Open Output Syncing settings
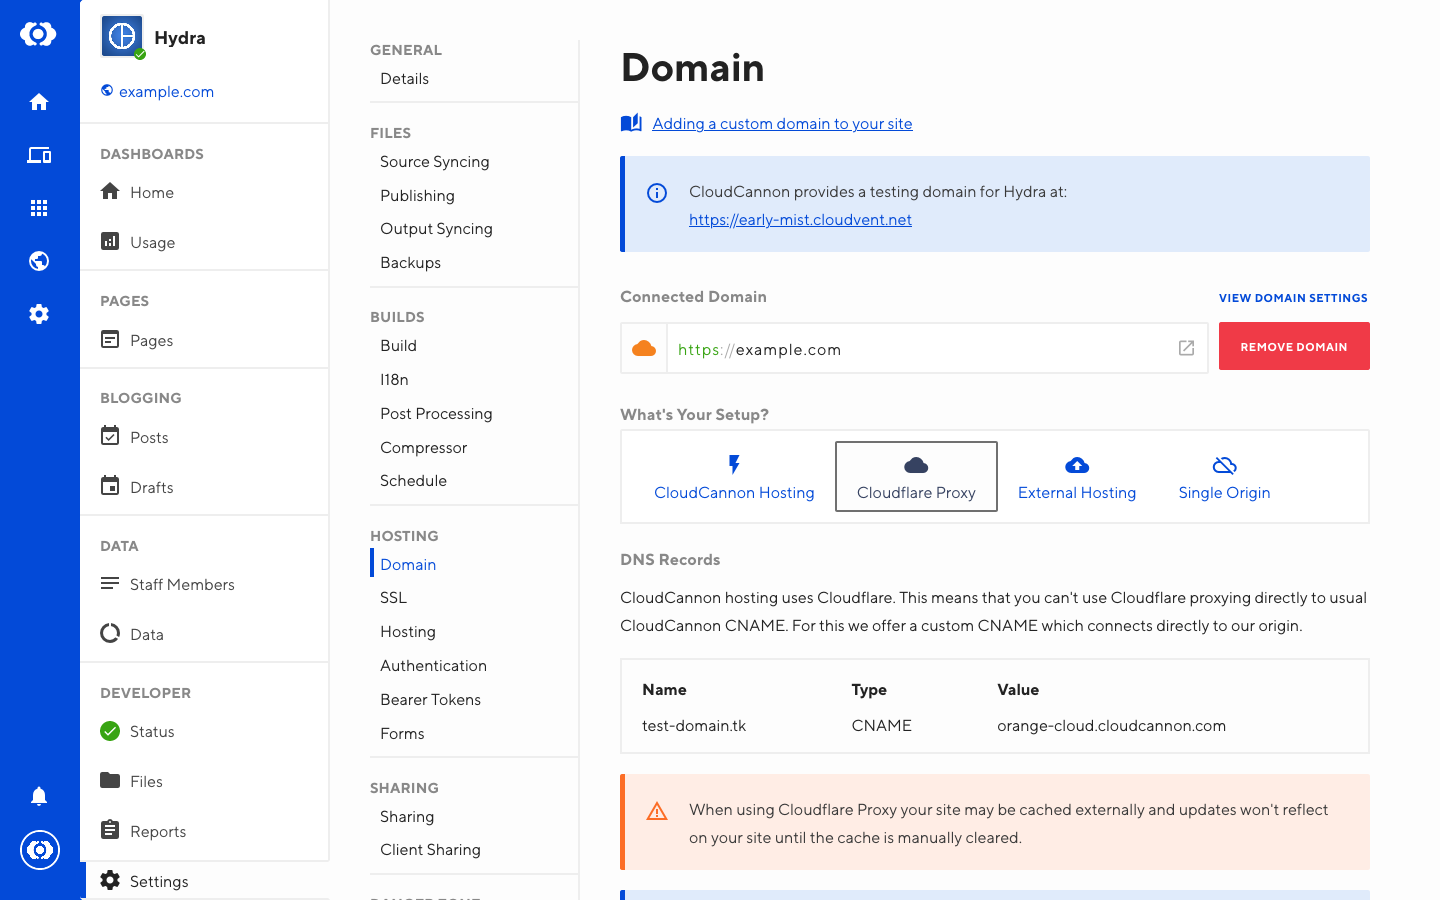Screen dimensions: 1440x900 tap(436, 229)
